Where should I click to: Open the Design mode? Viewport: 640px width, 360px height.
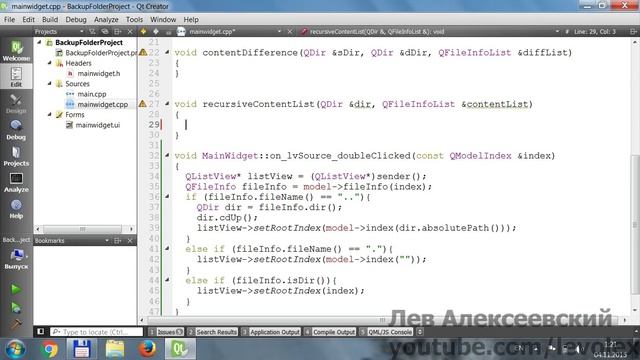click(x=16, y=104)
